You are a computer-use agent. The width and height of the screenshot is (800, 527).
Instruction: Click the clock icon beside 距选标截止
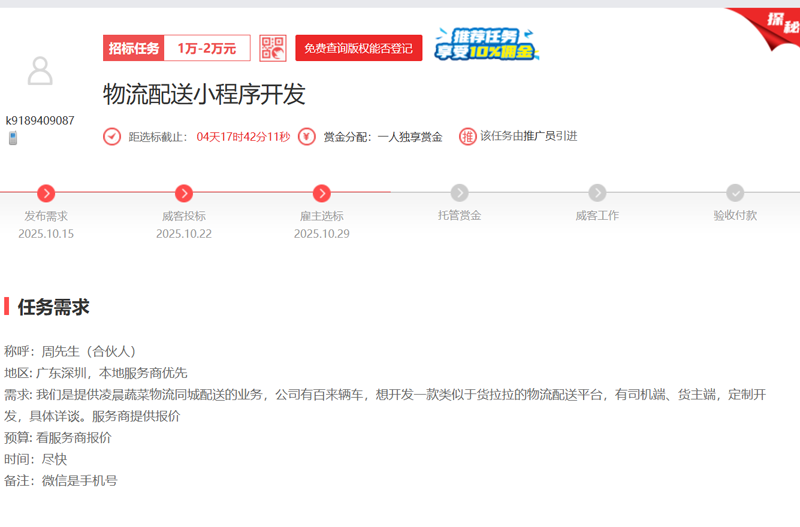click(112, 137)
